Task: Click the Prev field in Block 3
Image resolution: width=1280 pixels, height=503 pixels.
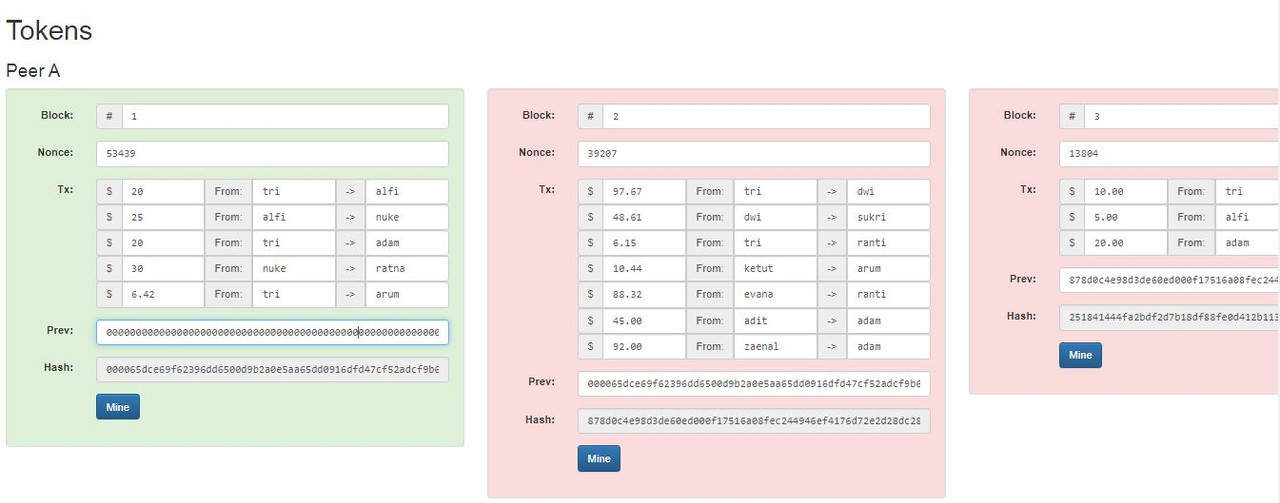Action: pyautogui.click(x=1169, y=281)
